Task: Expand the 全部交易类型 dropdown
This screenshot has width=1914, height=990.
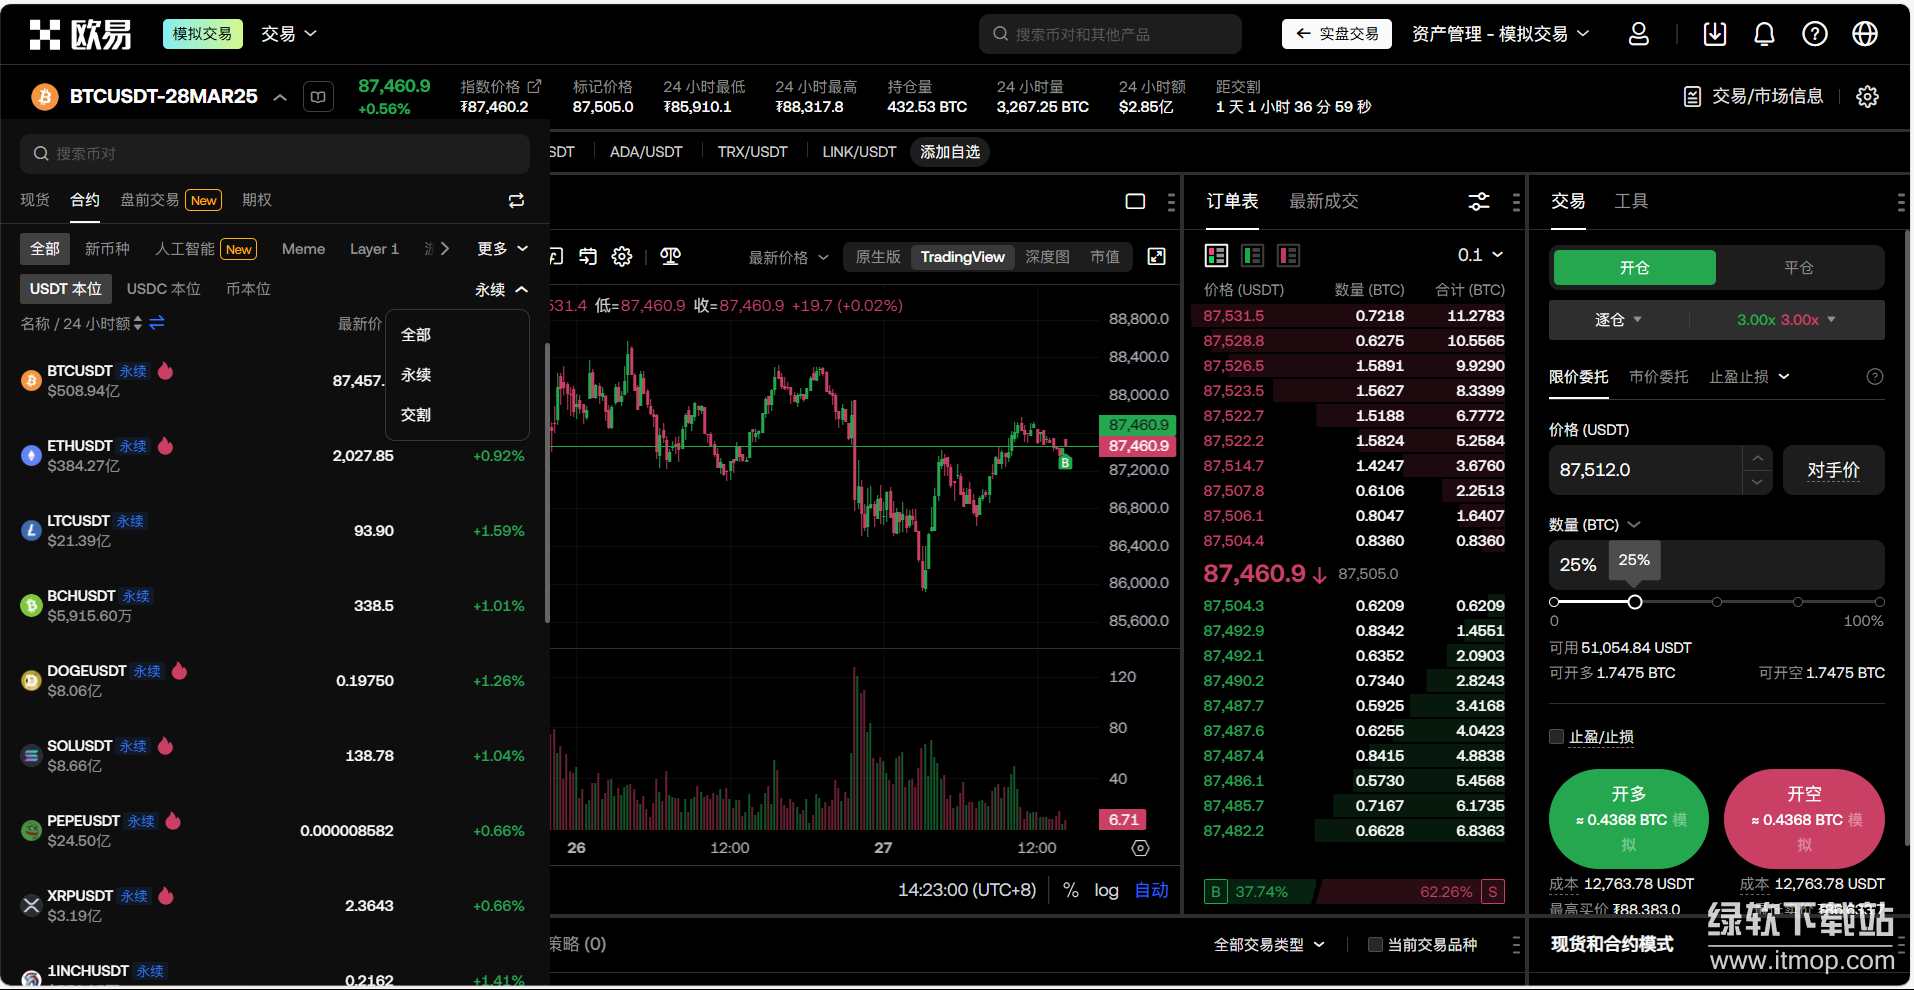Action: (1268, 945)
